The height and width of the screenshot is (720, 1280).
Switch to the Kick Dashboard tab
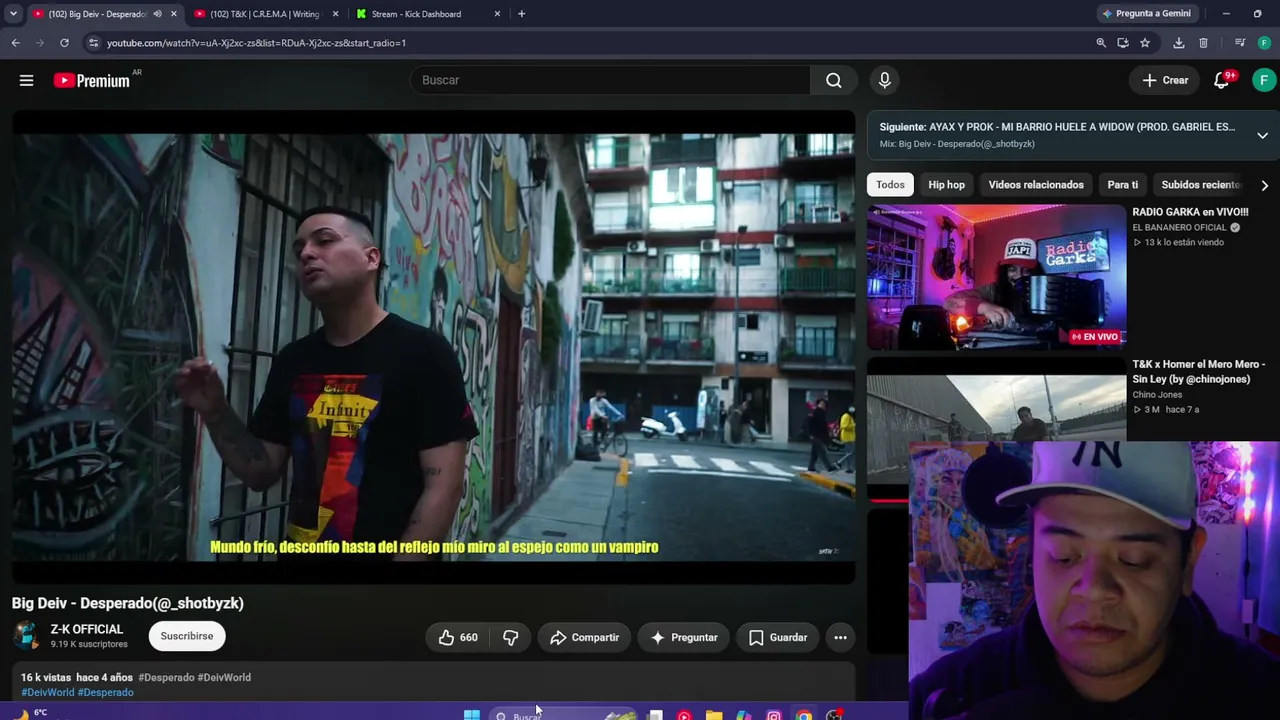[427, 14]
